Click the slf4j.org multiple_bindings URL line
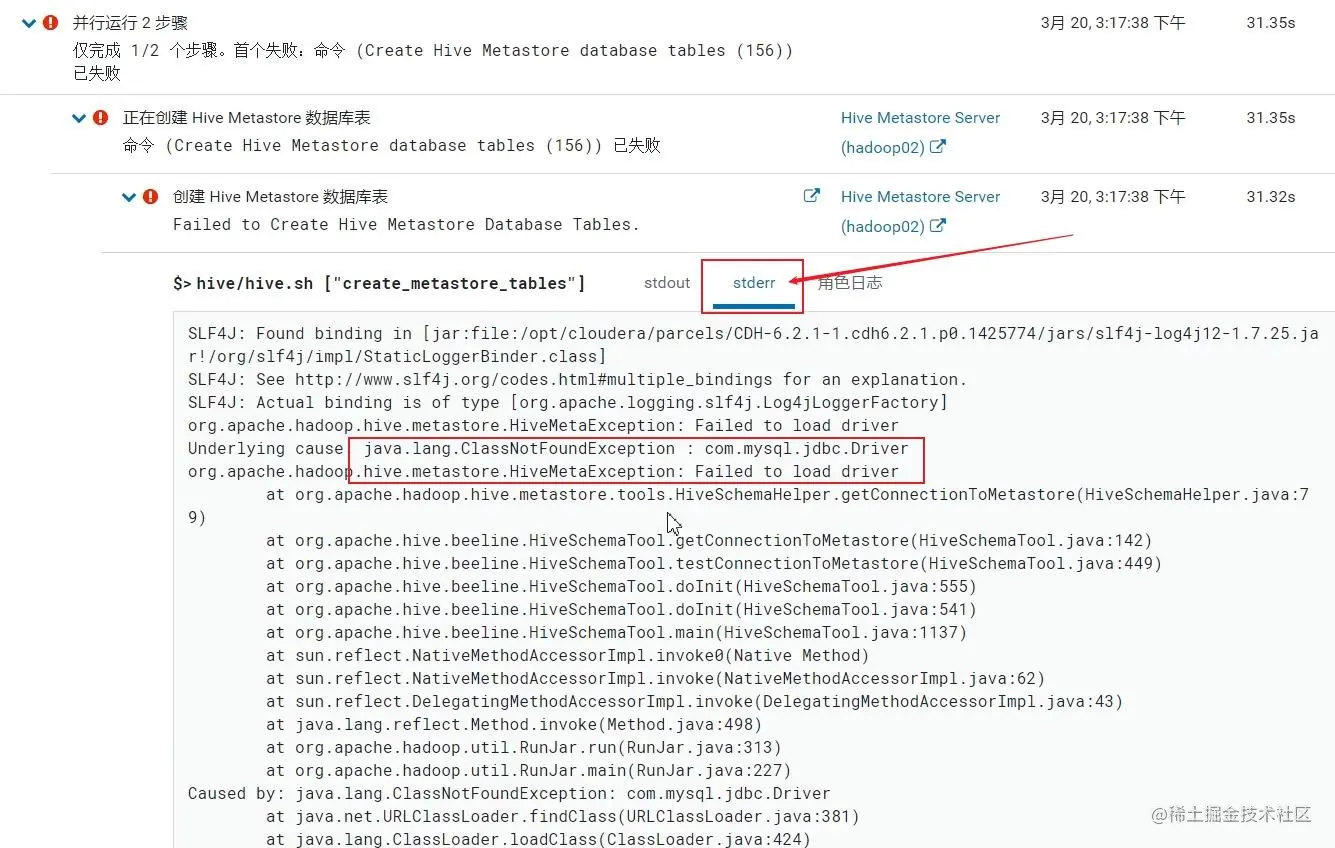1335x848 pixels. [577, 379]
